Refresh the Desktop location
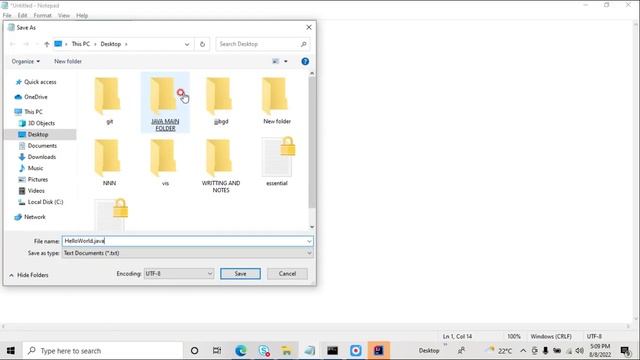Image resolution: width=640 pixels, height=360 pixels. coord(202,44)
